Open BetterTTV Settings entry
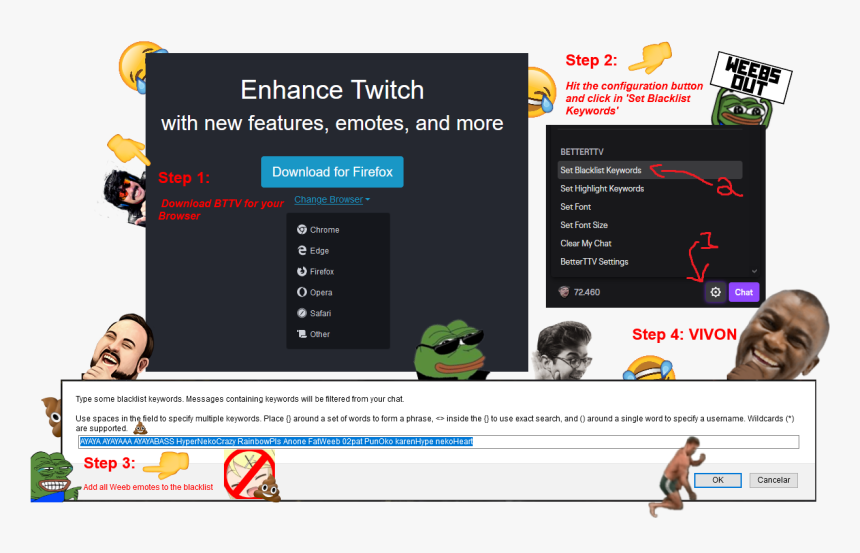860x553 pixels. tap(594, 262)
